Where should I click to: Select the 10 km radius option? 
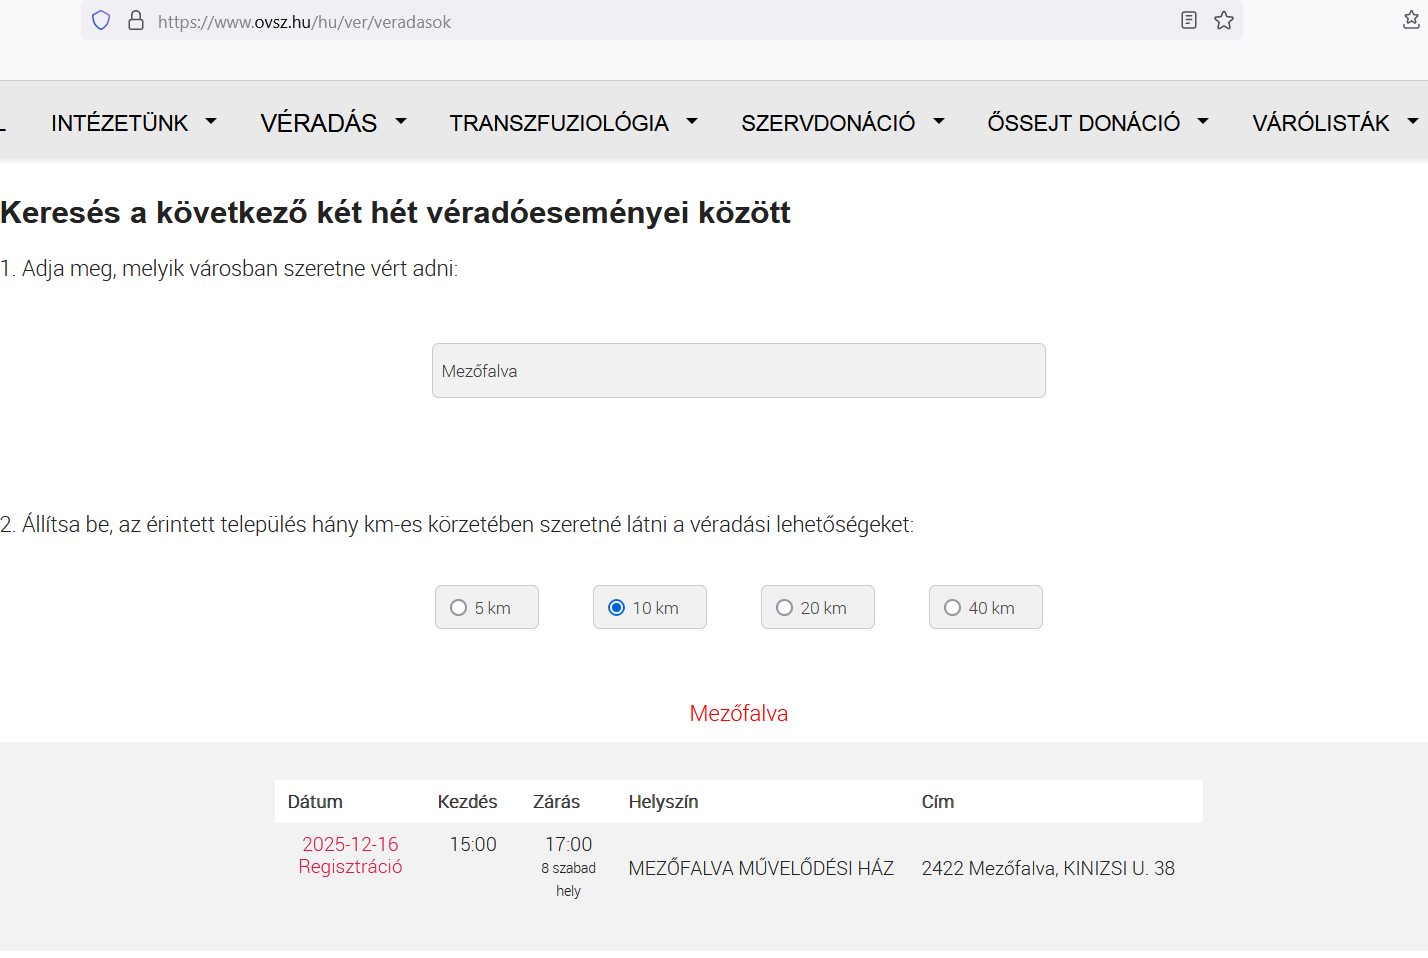(617, 608)
